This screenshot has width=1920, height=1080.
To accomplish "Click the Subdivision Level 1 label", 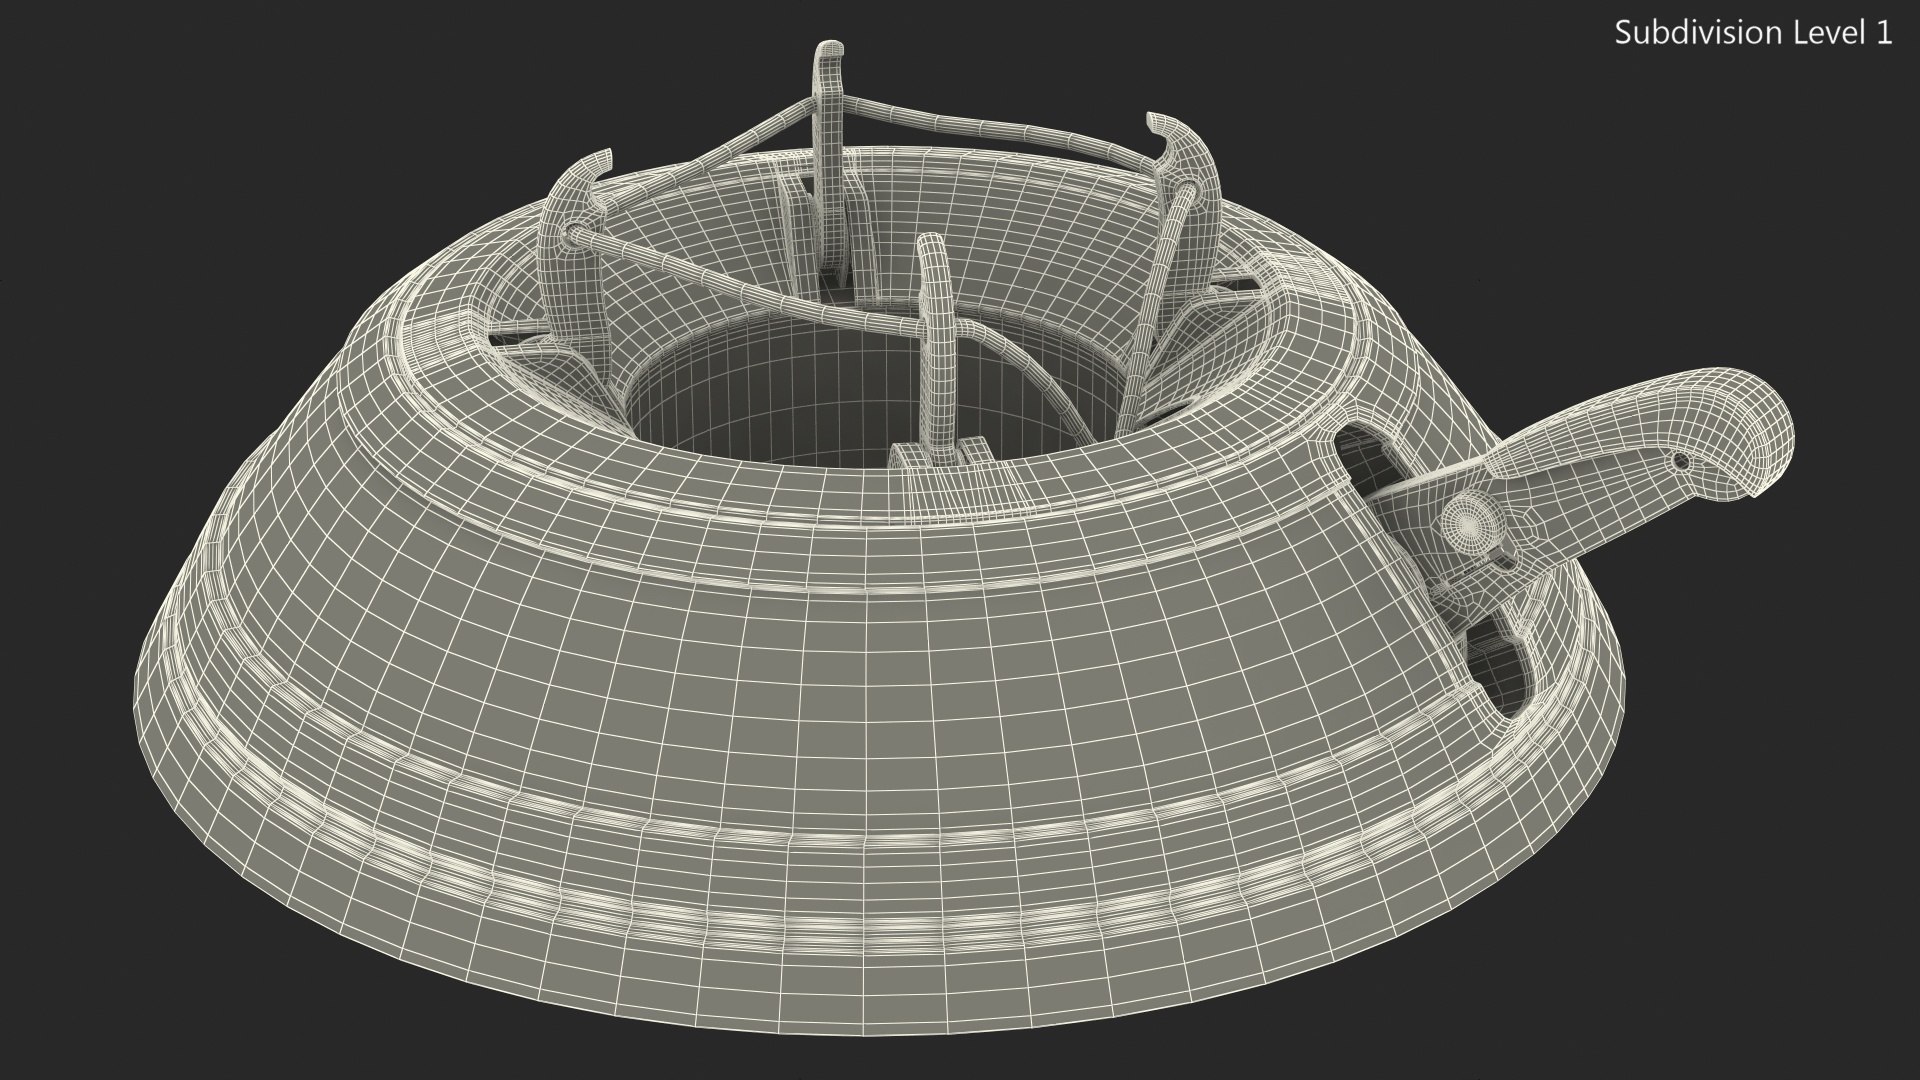I will coord(1753,33).
